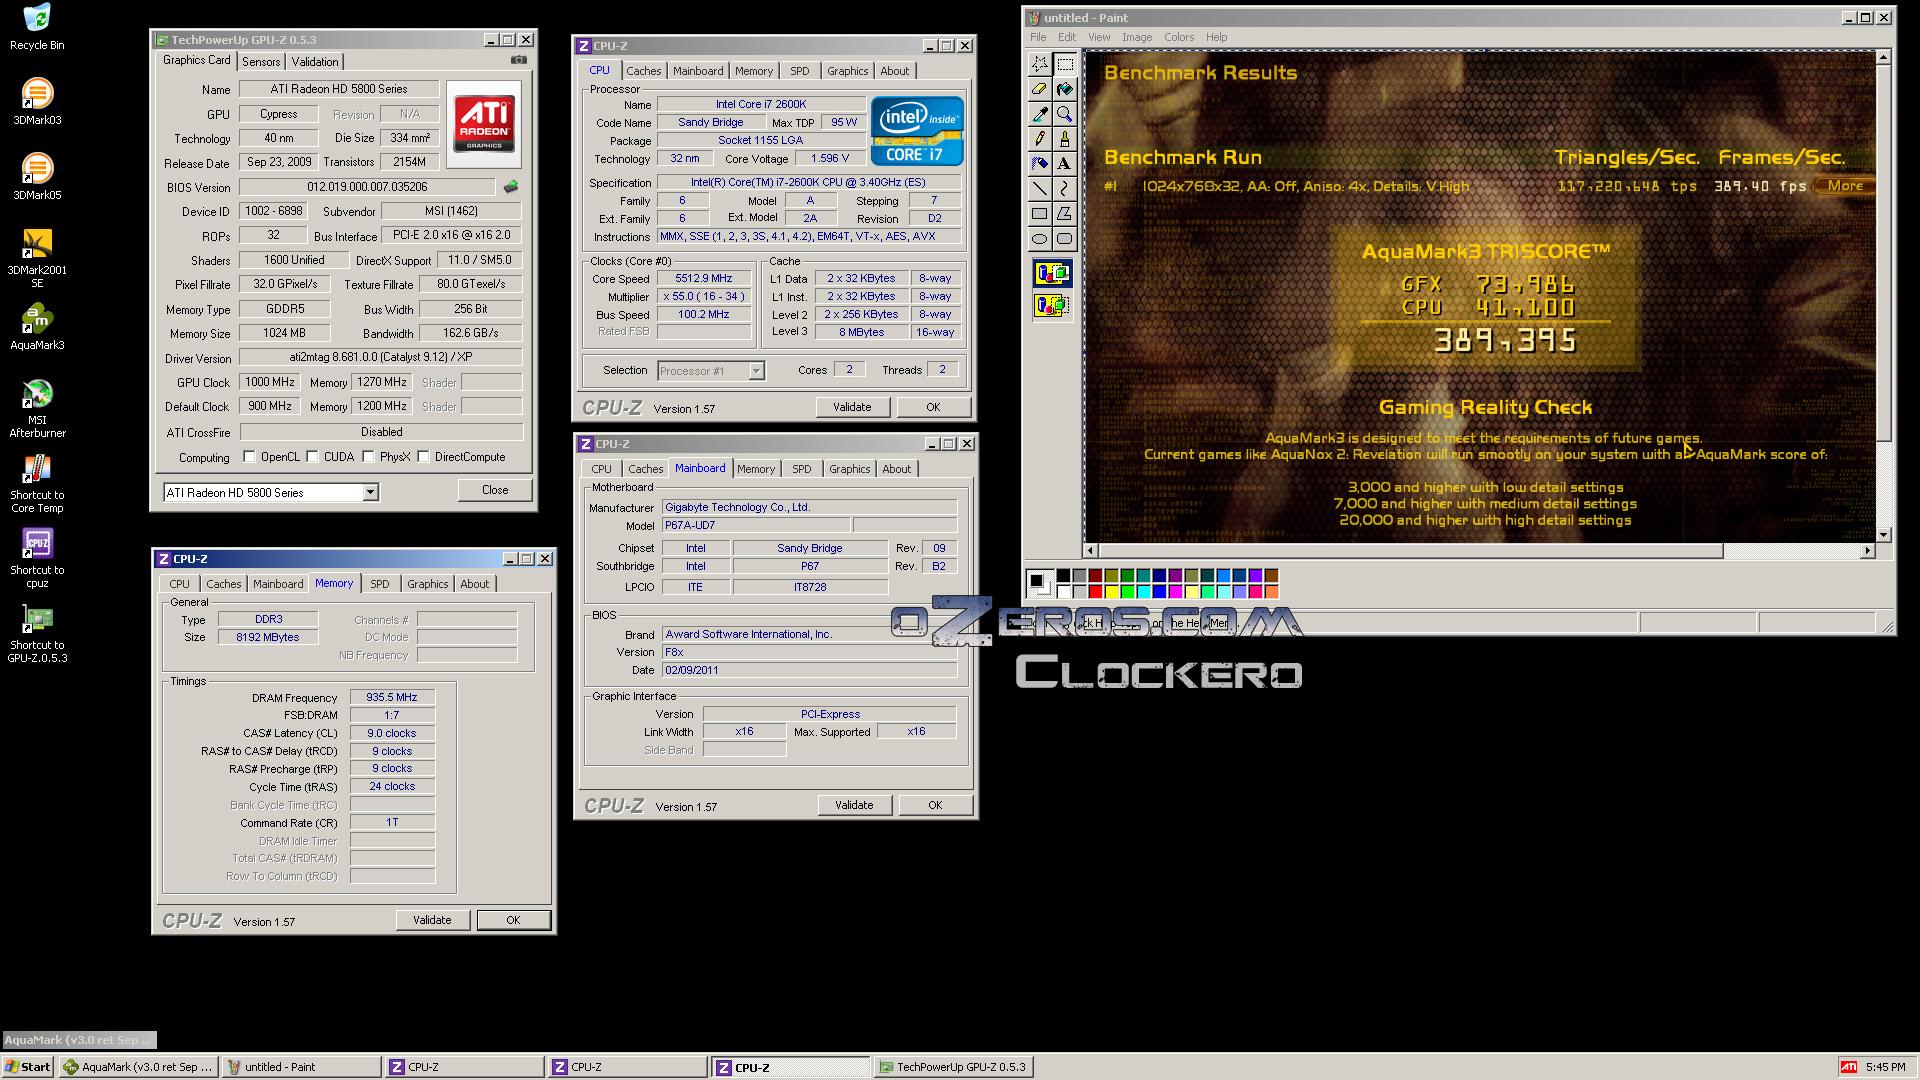Click the DRAM Frequency 935.5 MHz value

pyautogui.click(x=392, y=698)
